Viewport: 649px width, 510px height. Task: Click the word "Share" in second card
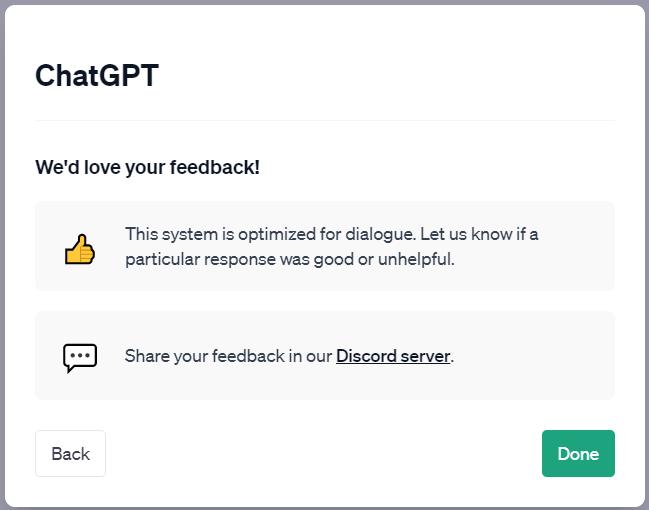point(147,356)
